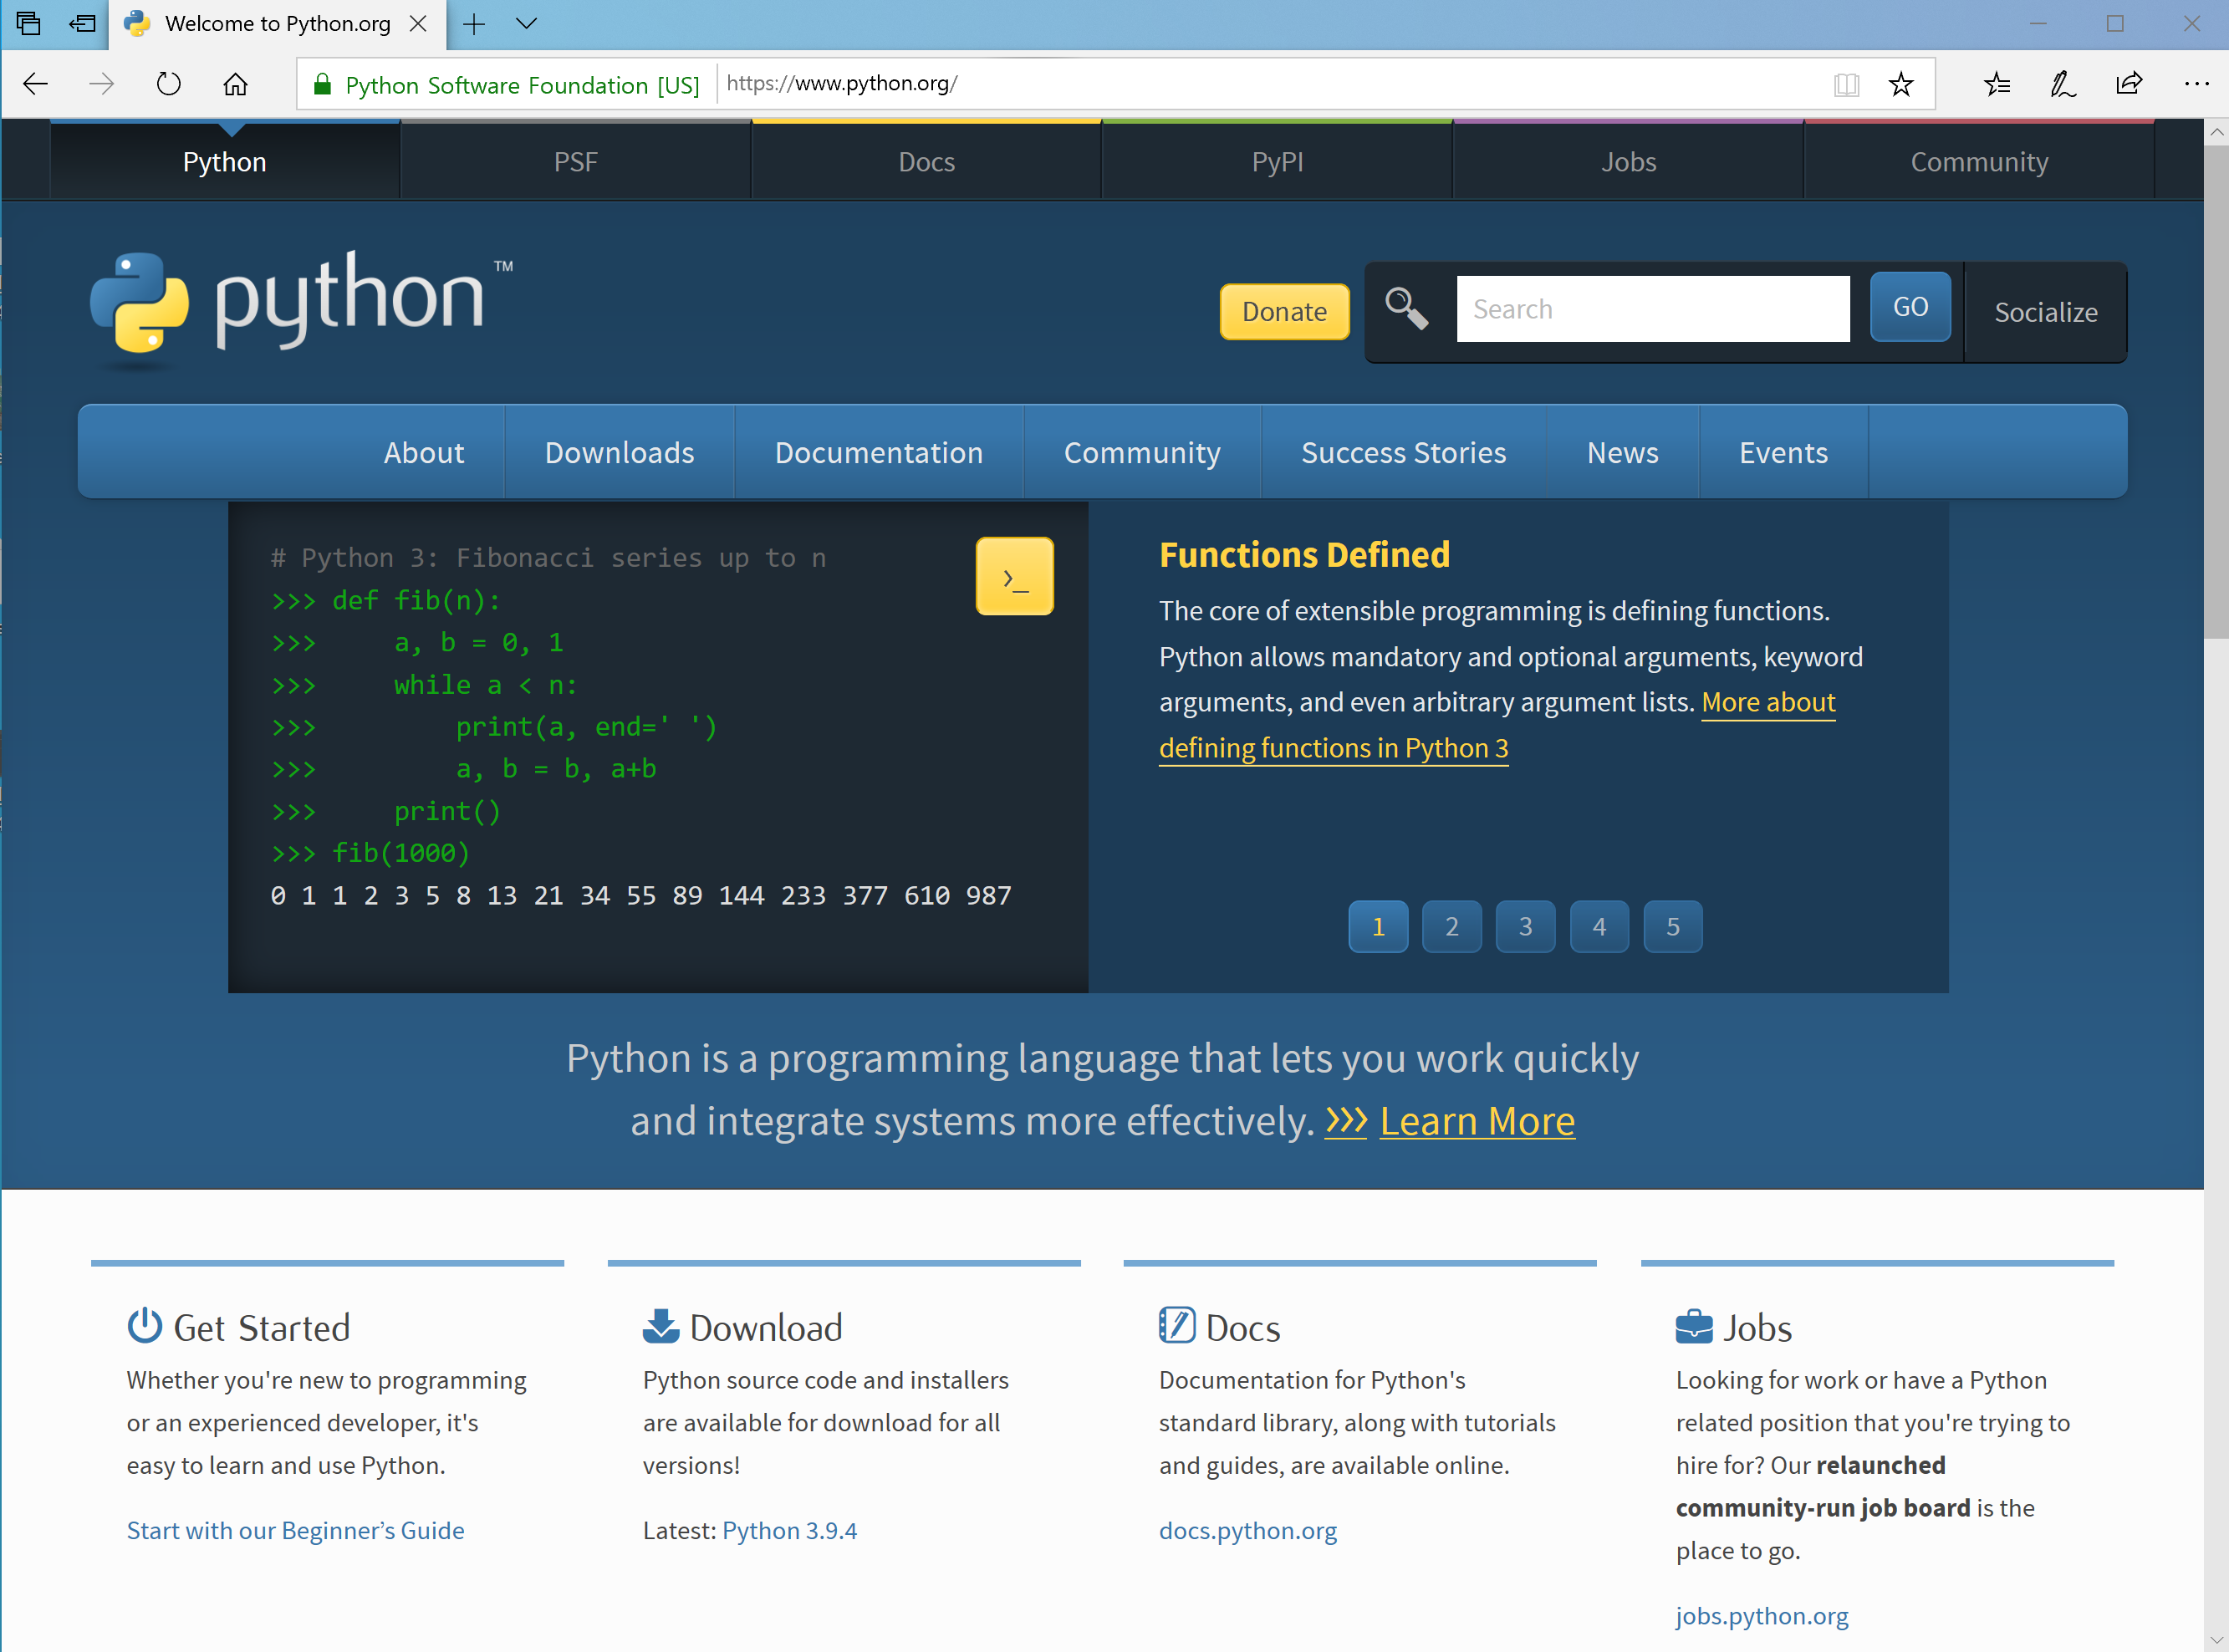Click the terminal launch icon

pos(1017,576)
